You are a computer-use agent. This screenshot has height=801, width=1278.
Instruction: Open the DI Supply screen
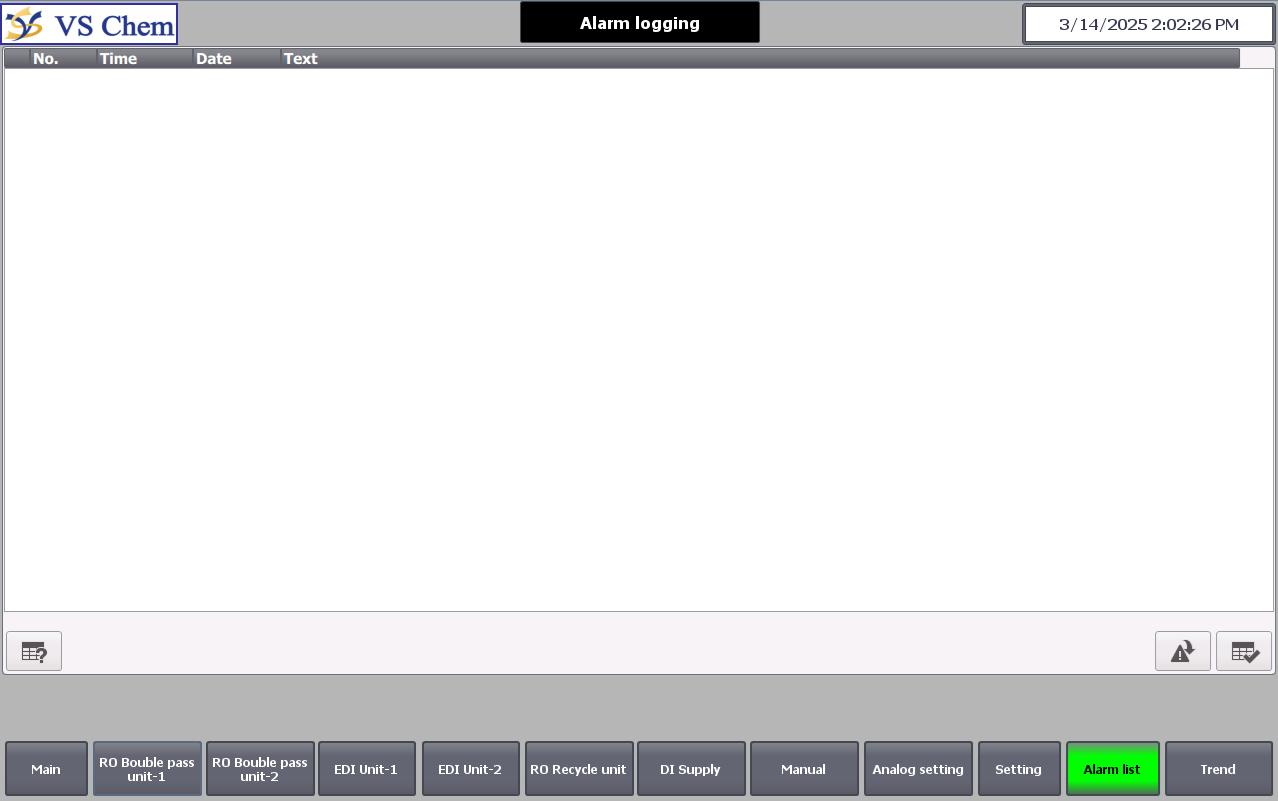[691, 769]
